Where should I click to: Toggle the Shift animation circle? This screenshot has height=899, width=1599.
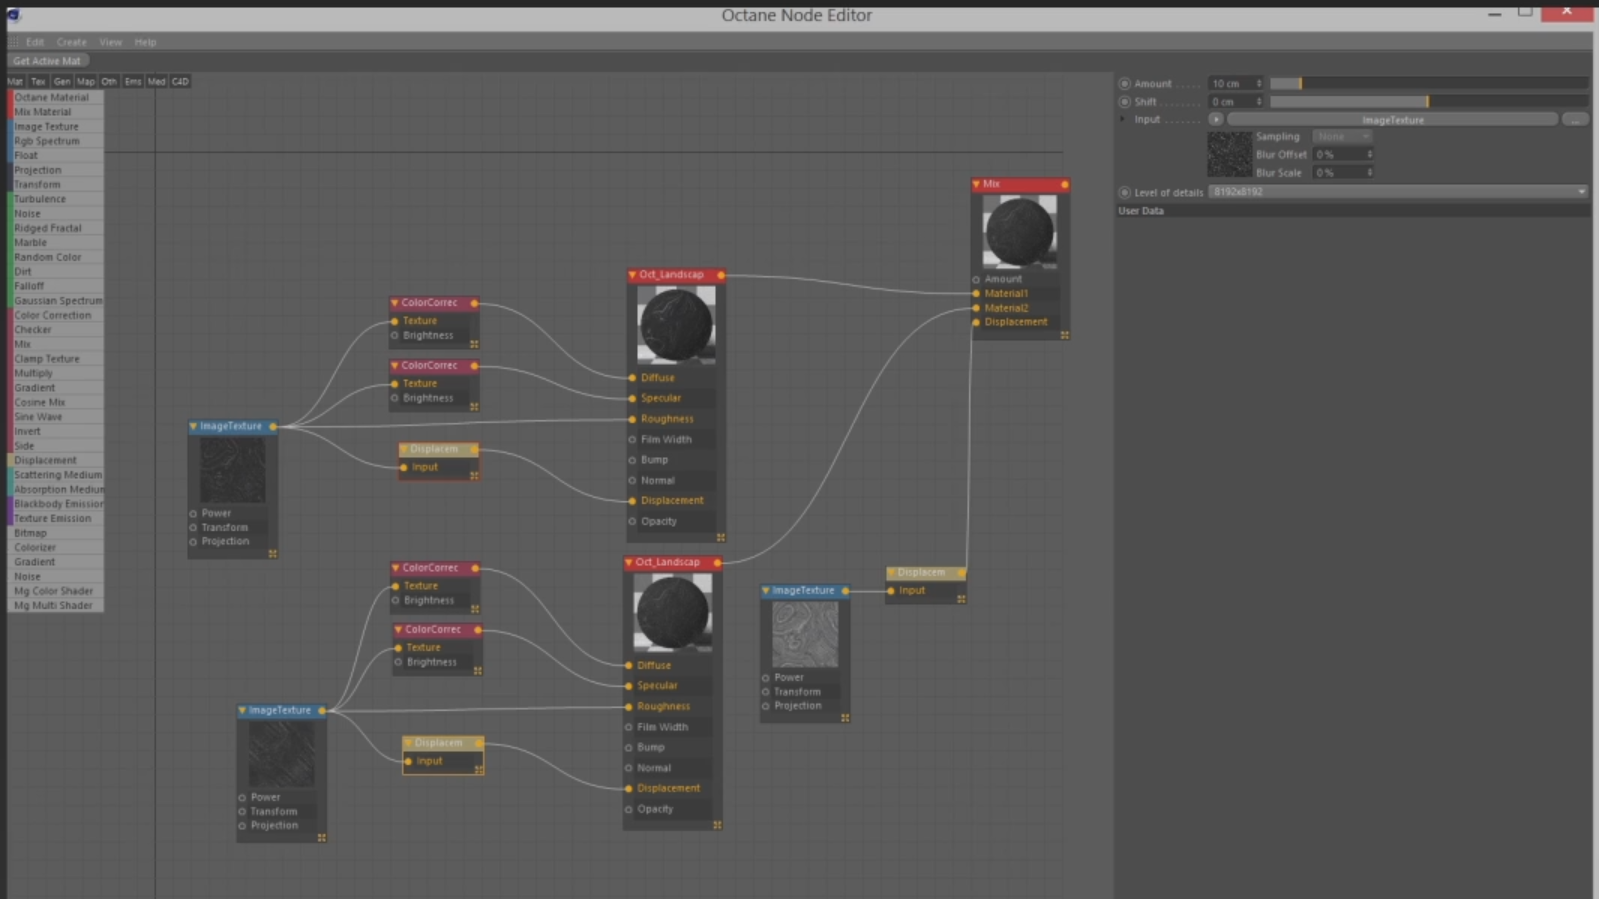coord(1125,101)
